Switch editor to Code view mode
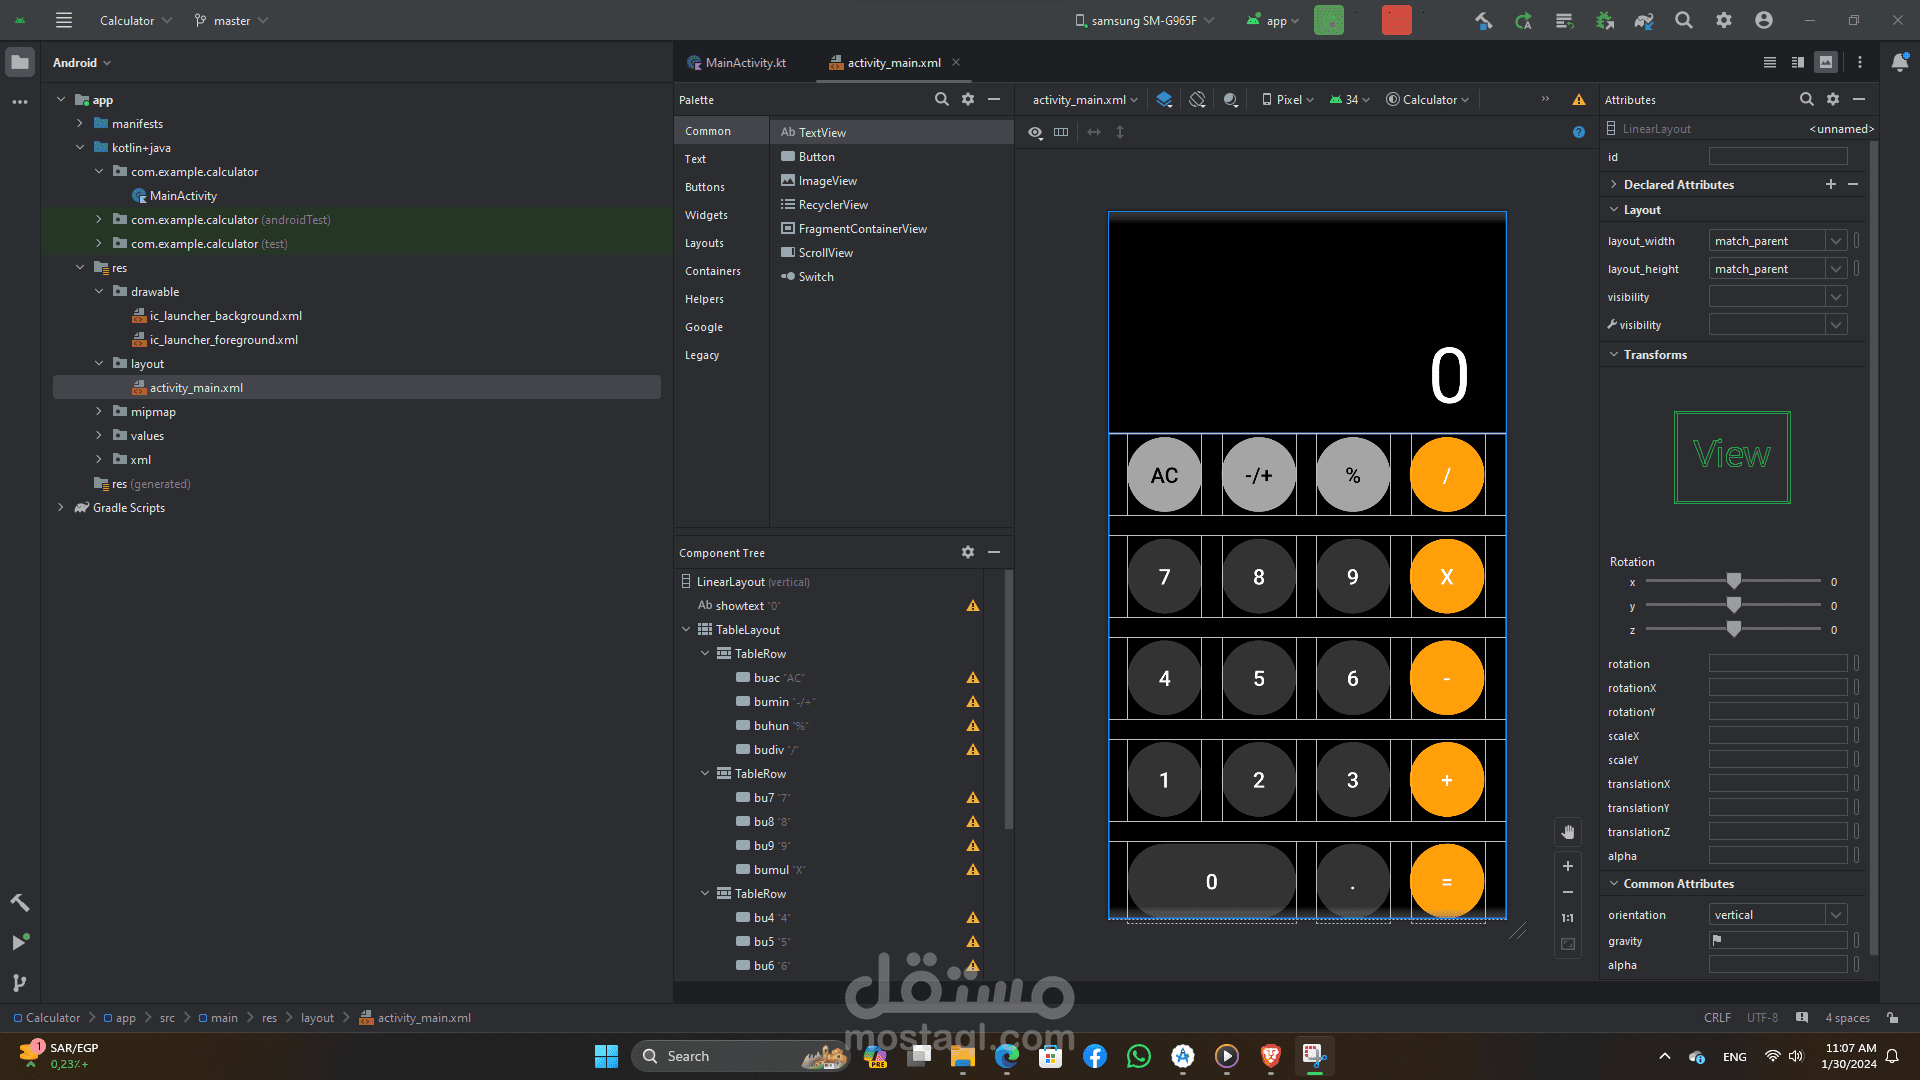Viewport: 1920px width, 1080px height. tap(1770, 62)
